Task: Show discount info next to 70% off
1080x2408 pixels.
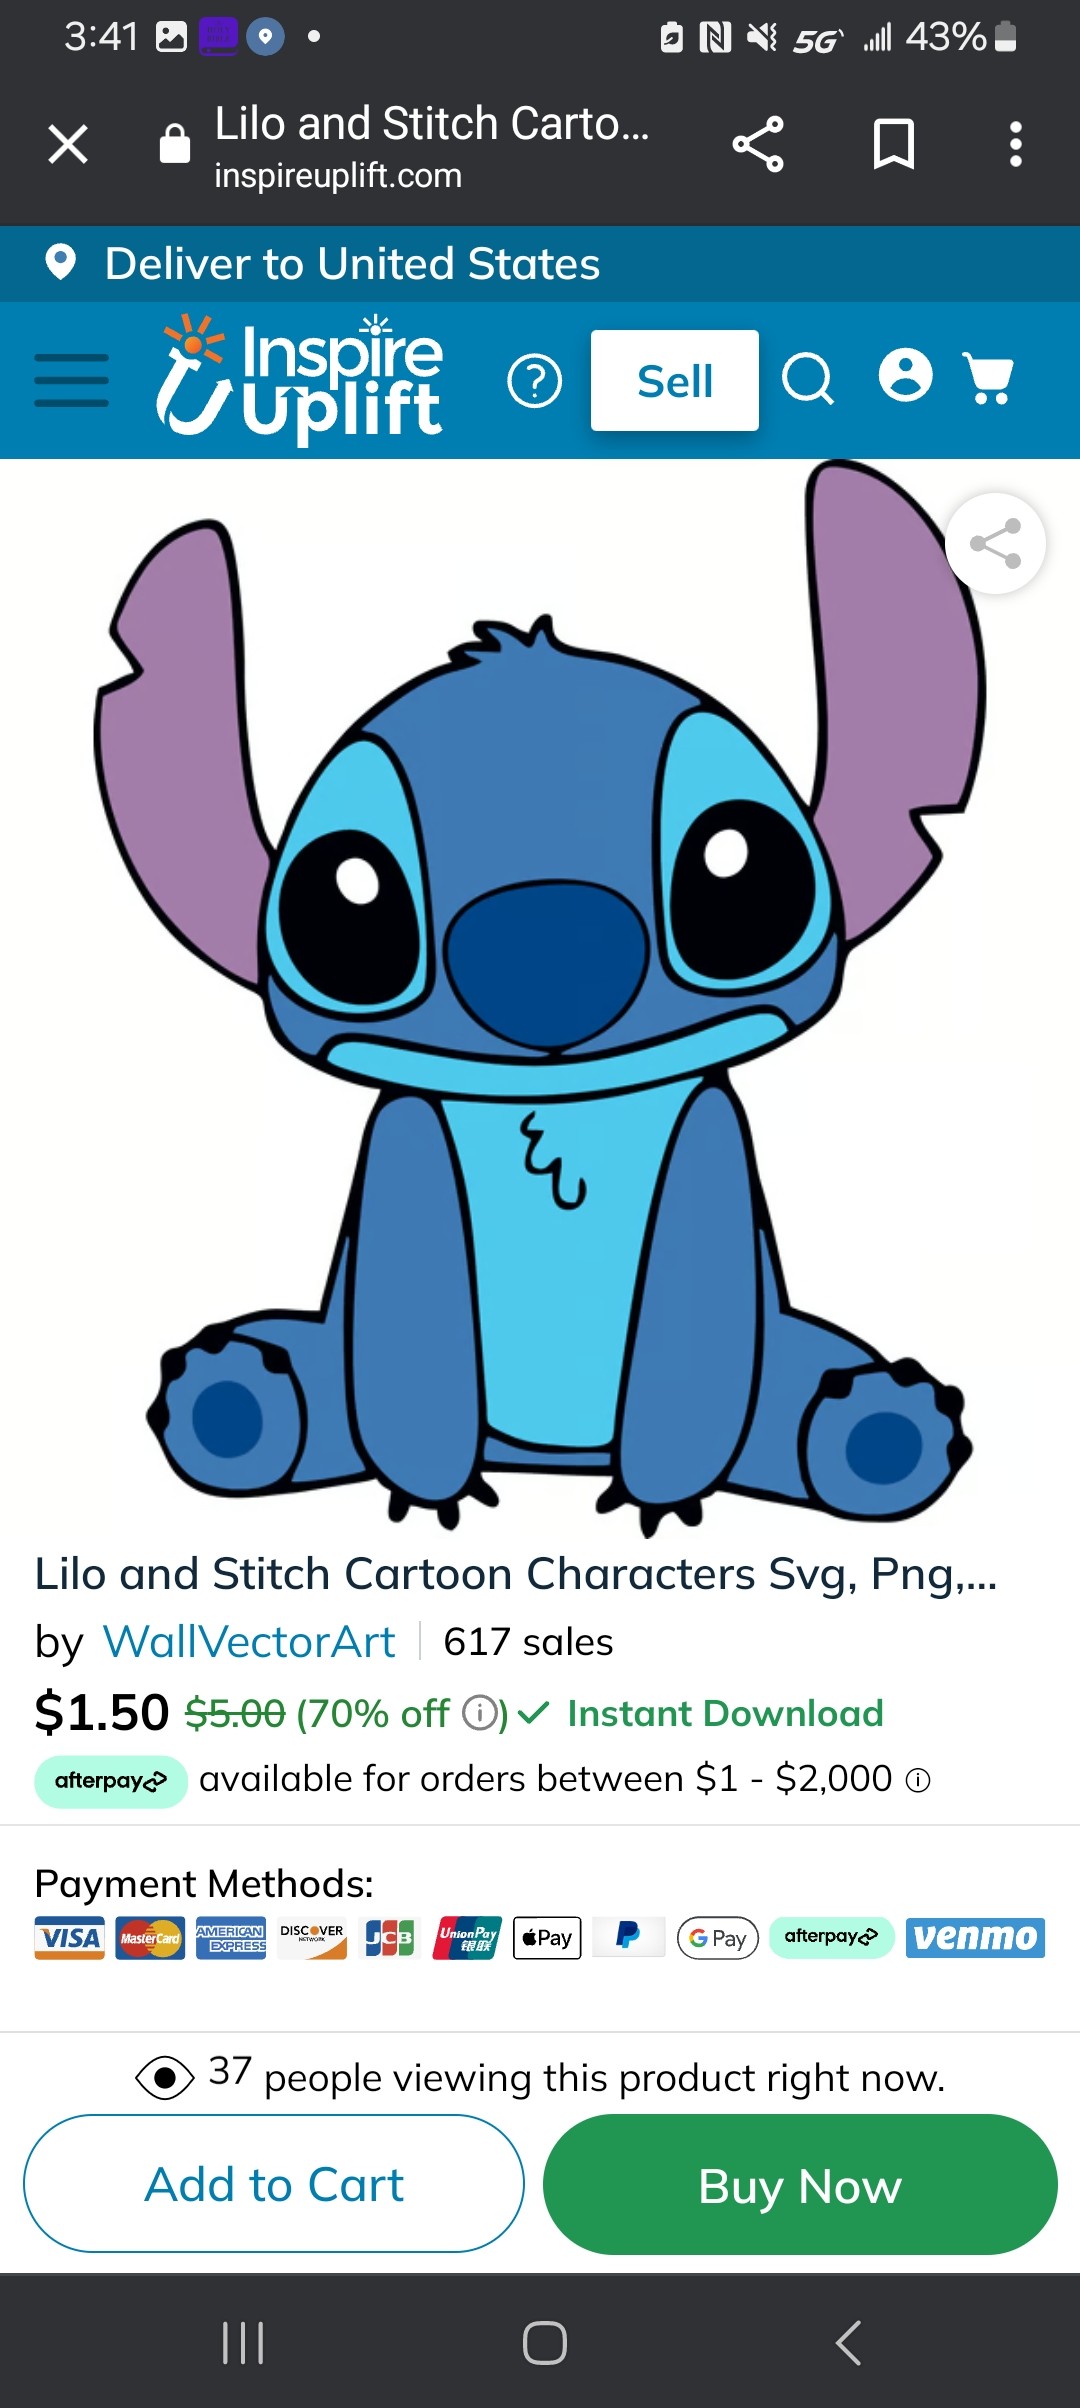Action: point(480,1713)
